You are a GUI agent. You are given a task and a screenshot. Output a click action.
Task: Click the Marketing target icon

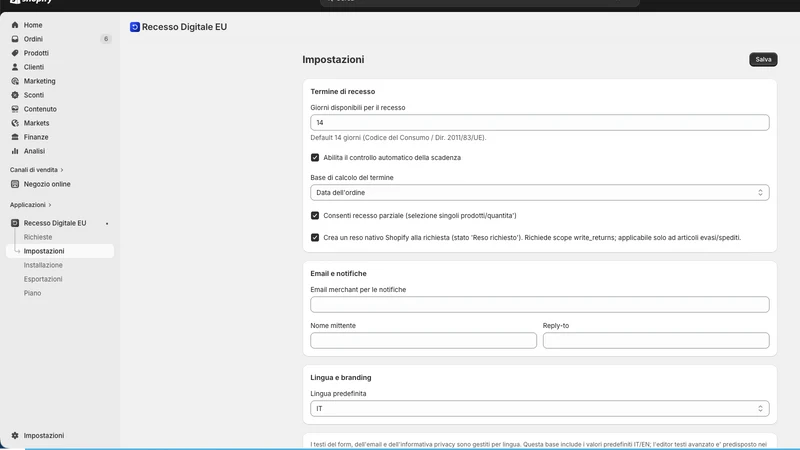15,81
